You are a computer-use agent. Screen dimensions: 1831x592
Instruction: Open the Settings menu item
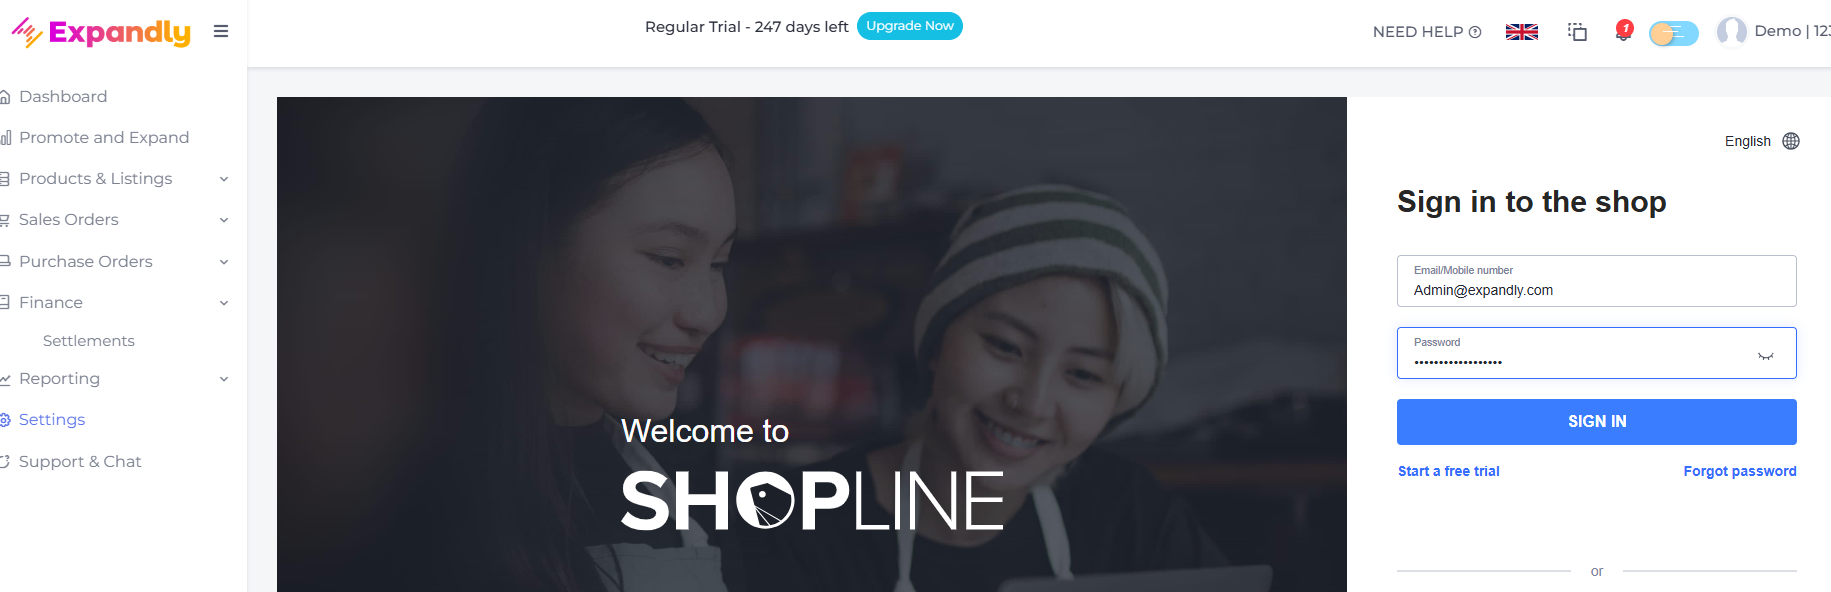click(51, 420)
